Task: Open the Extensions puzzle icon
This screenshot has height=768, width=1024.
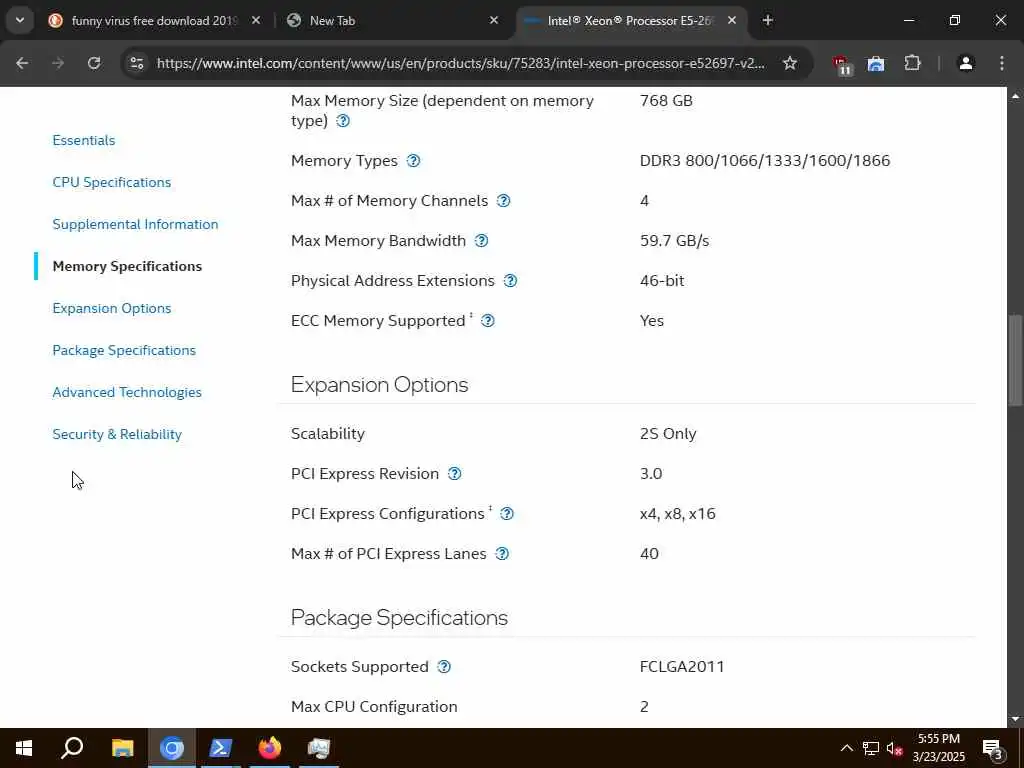Action: click(912, 63)
